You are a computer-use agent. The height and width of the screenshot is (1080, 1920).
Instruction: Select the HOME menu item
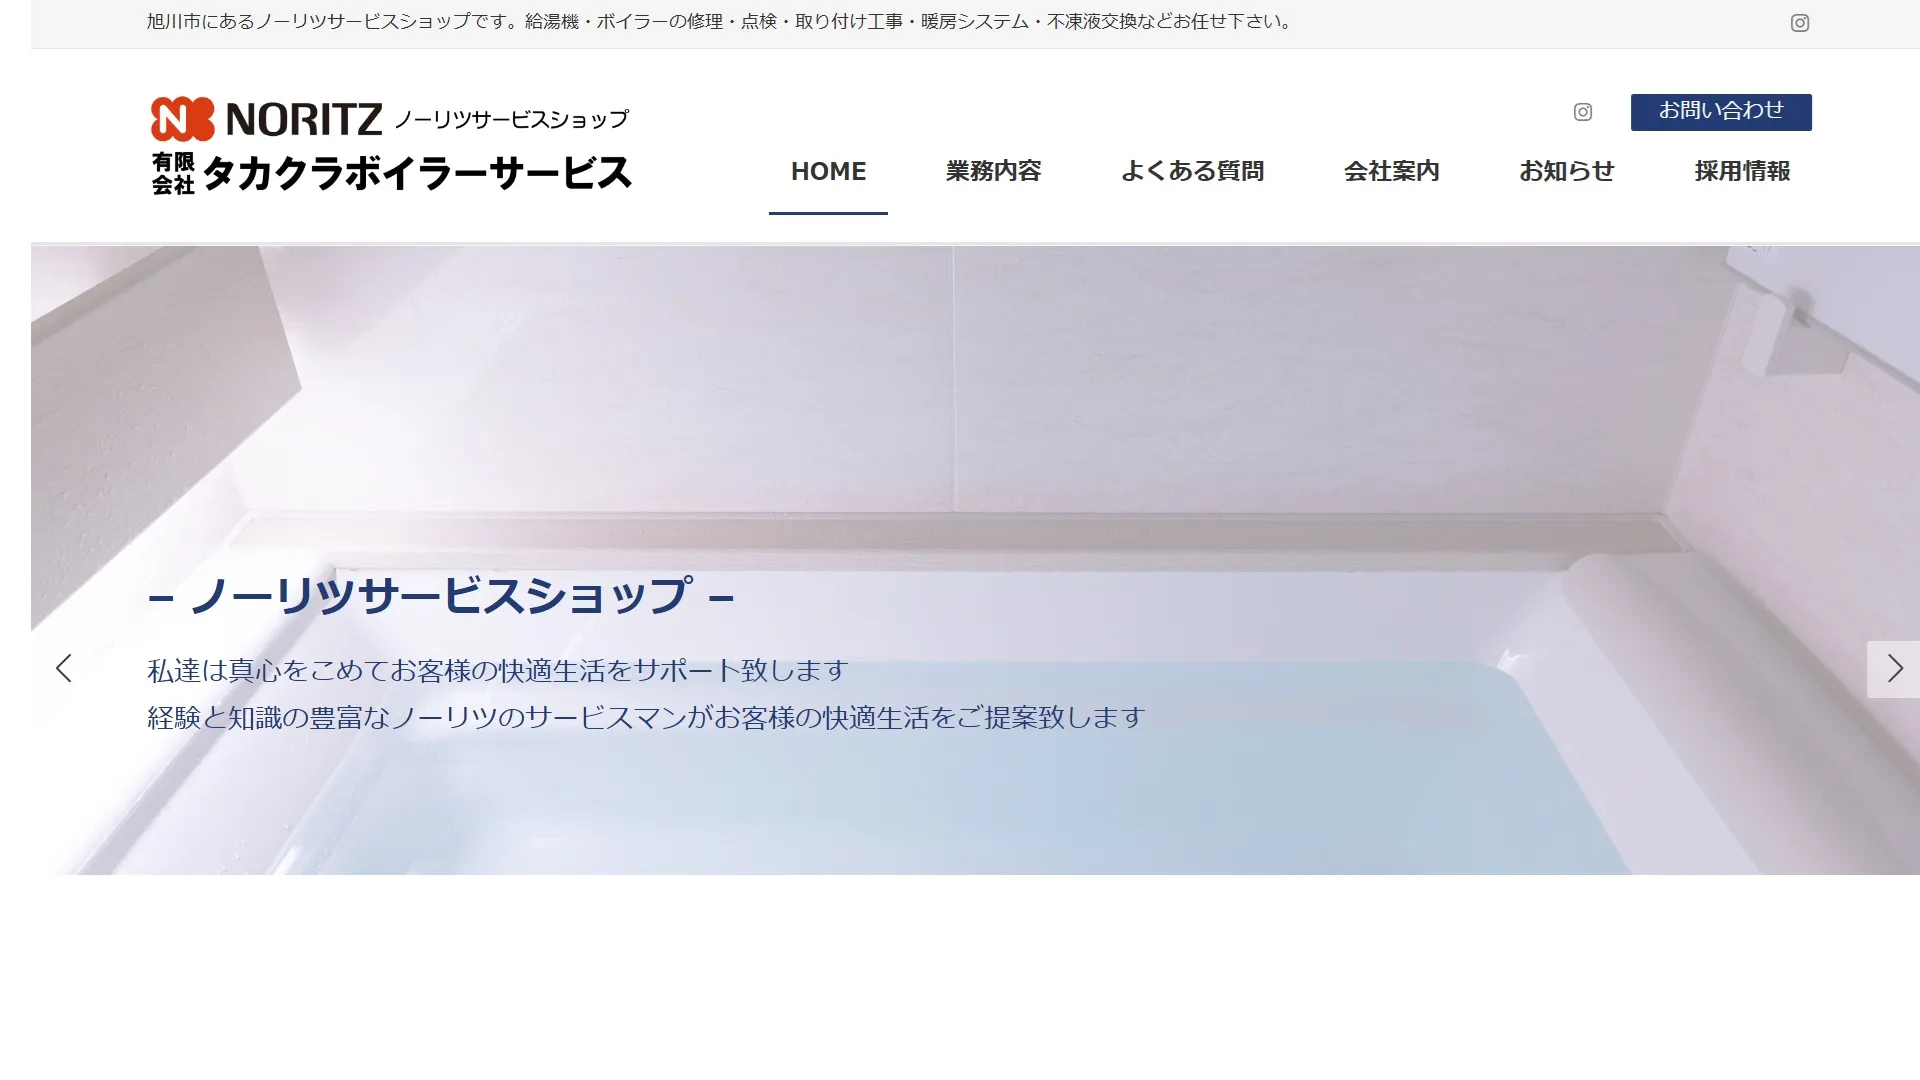pos(828,171)
